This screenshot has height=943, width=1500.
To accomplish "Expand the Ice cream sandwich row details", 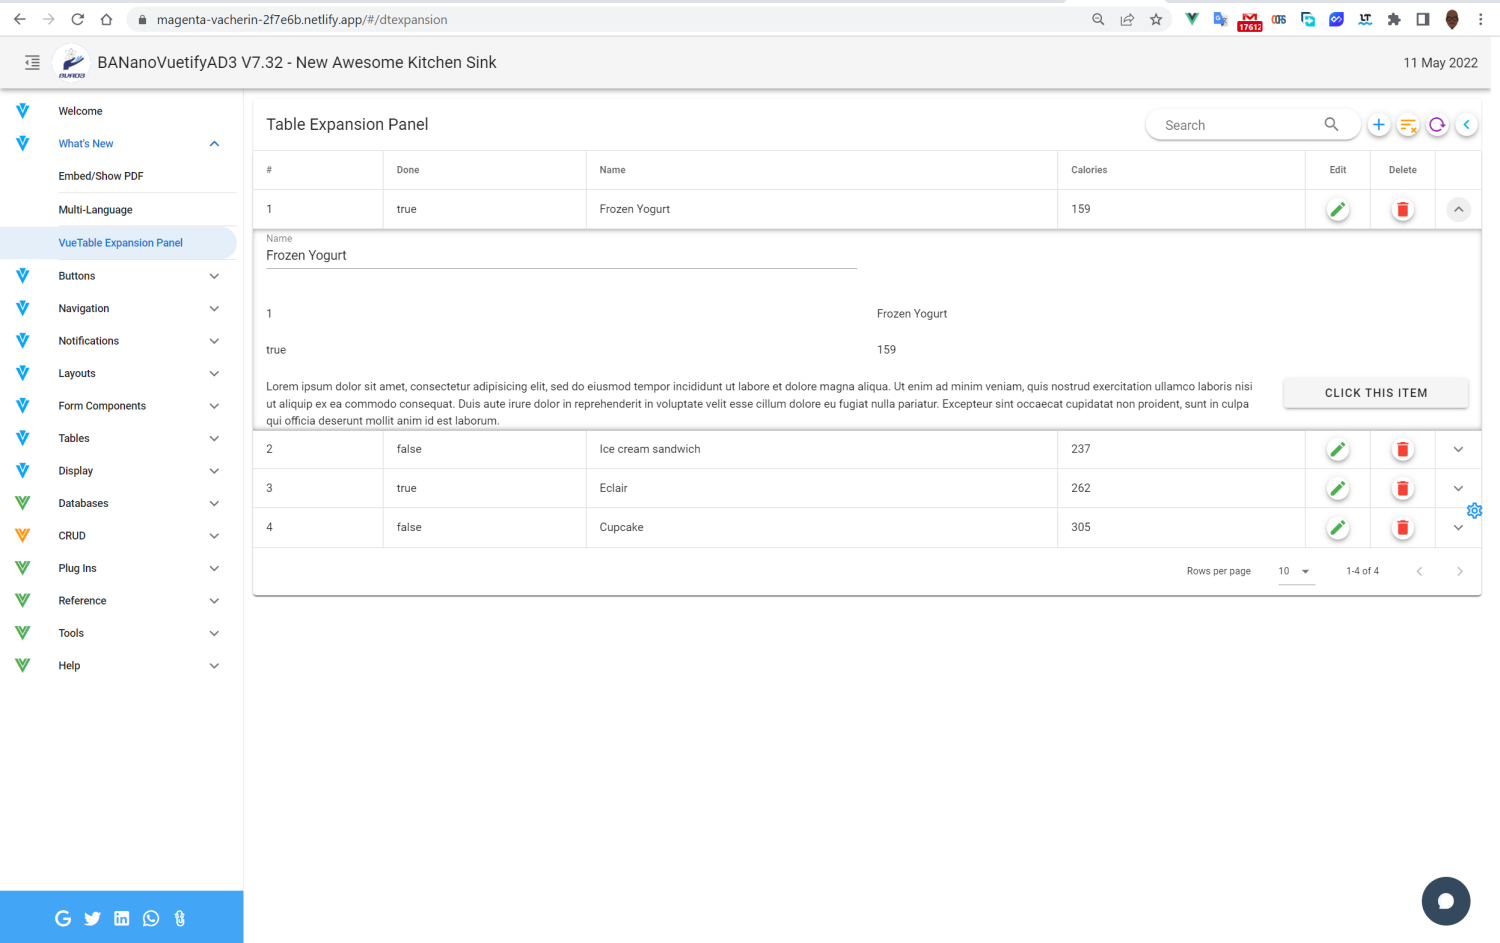I will pos(1458,449).
